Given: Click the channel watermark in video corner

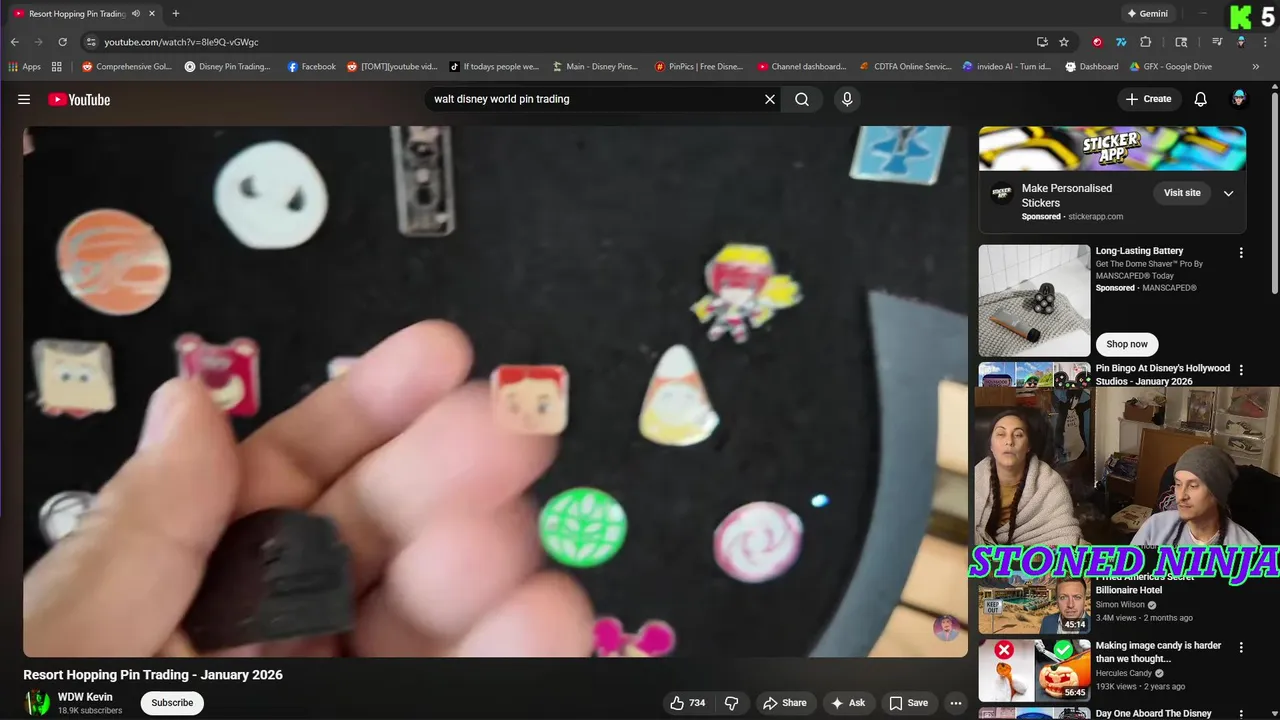Looking at the screenshot, I should tap(946, 628).
